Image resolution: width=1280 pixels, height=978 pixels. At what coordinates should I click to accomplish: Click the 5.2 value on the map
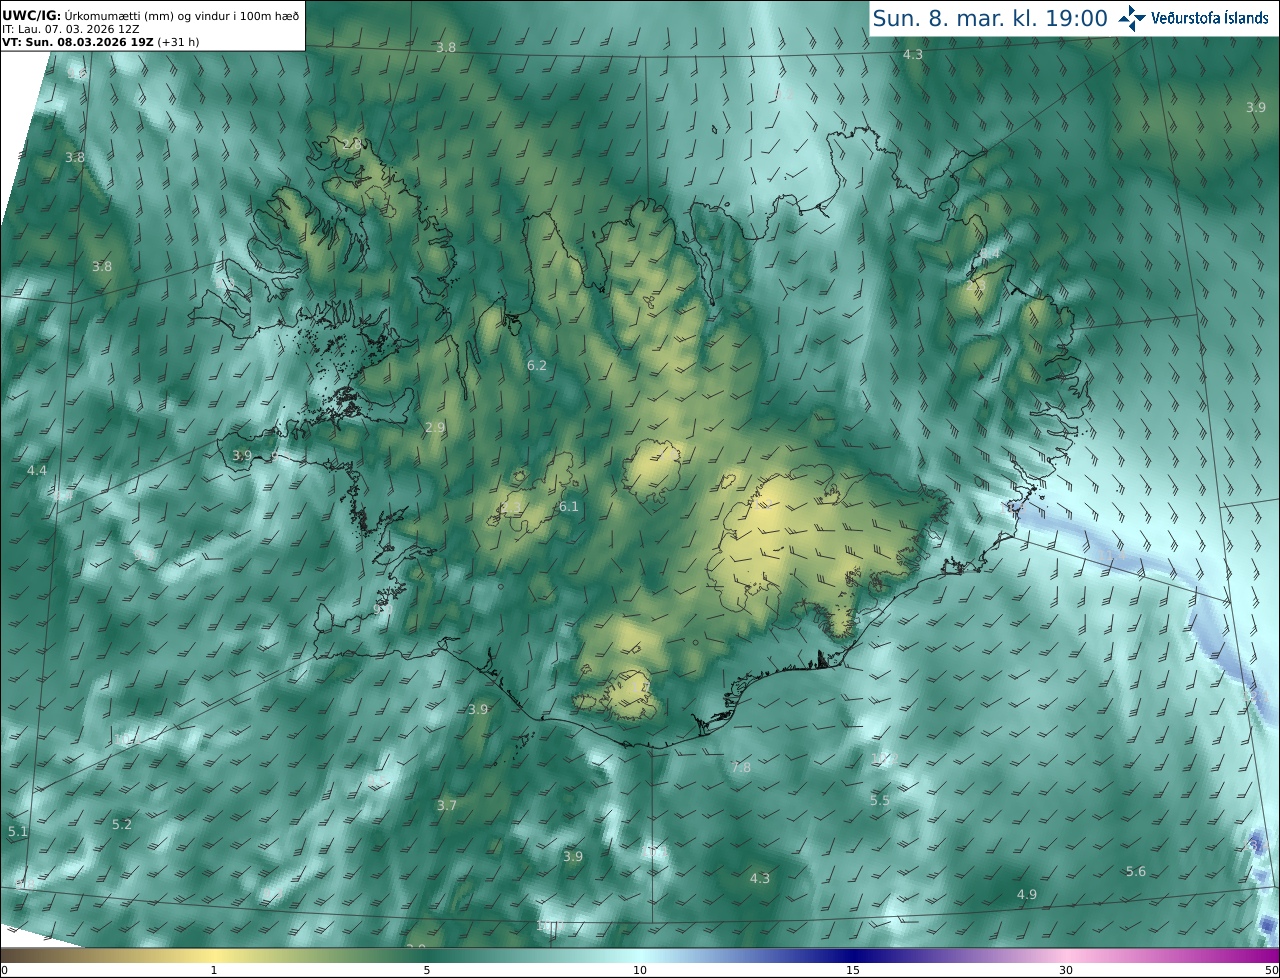pos(122,824)
